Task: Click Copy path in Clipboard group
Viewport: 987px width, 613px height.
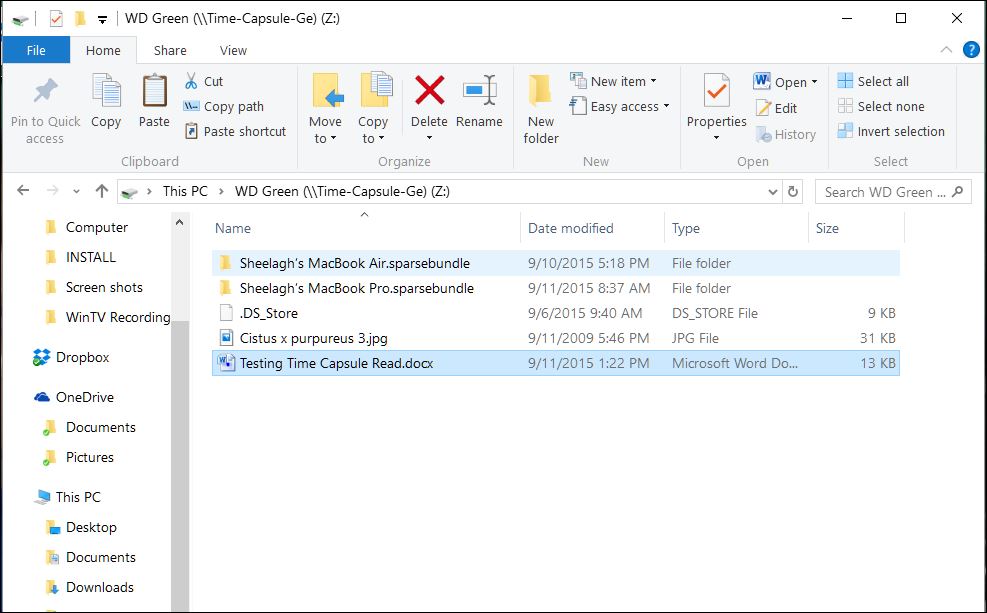Action: tap(224, 106)
